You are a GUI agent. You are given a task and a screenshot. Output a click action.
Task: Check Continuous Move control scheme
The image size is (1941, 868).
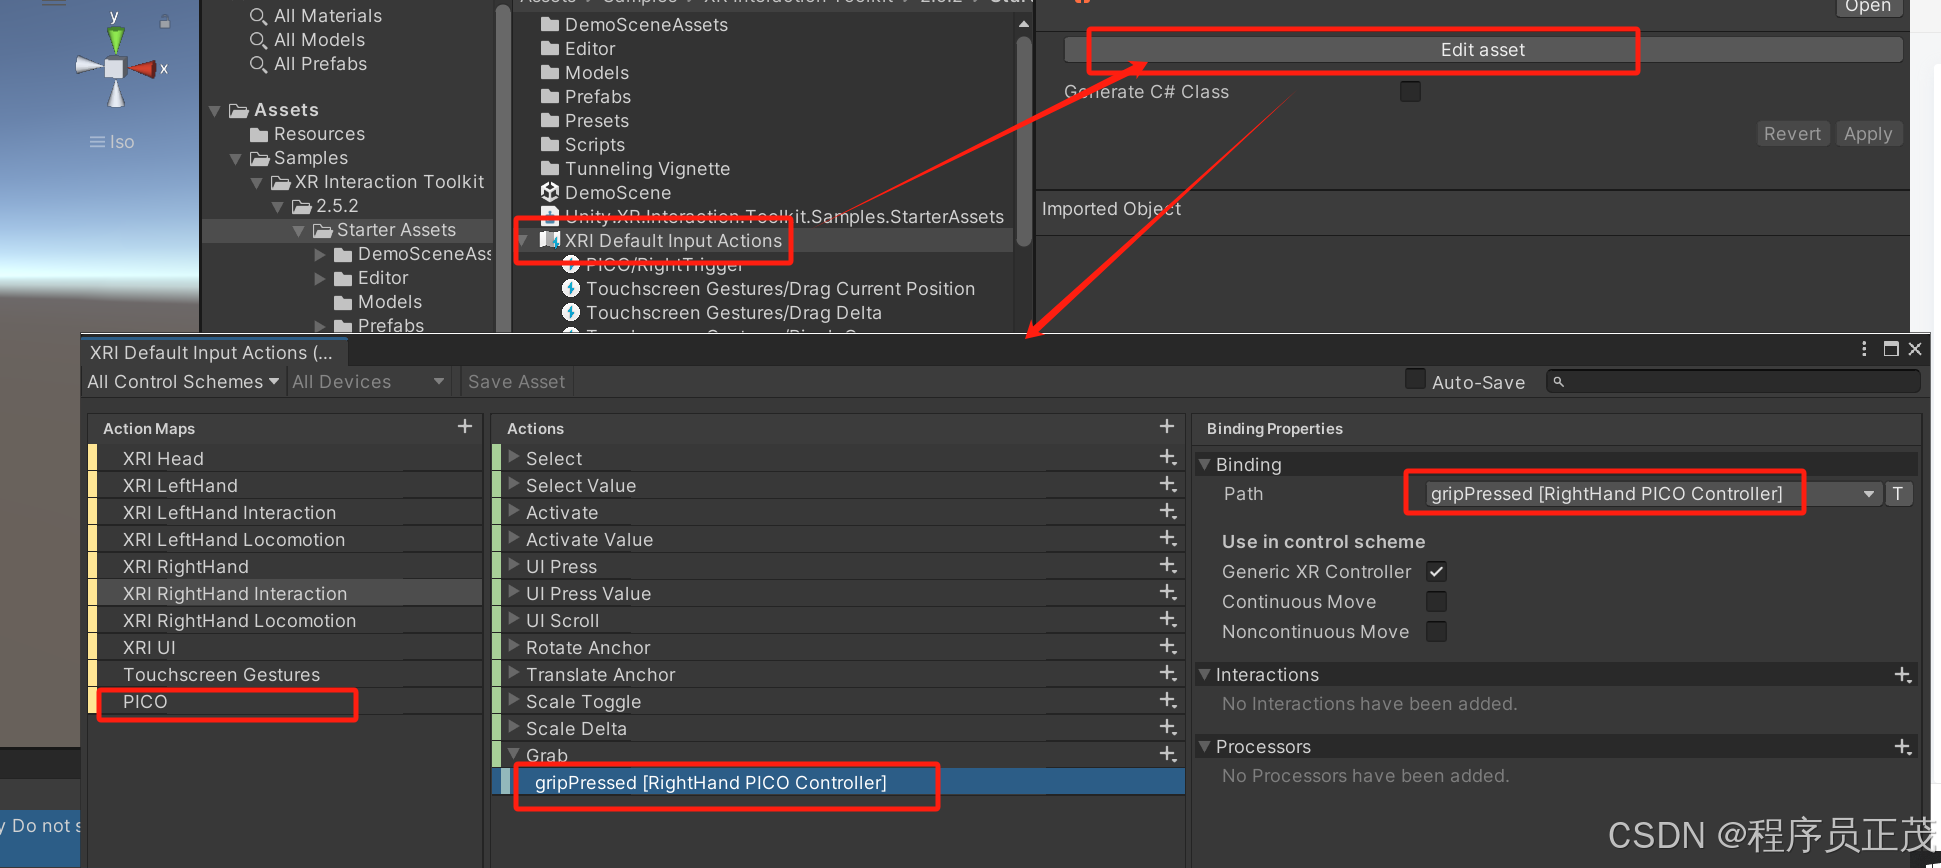1436,602
